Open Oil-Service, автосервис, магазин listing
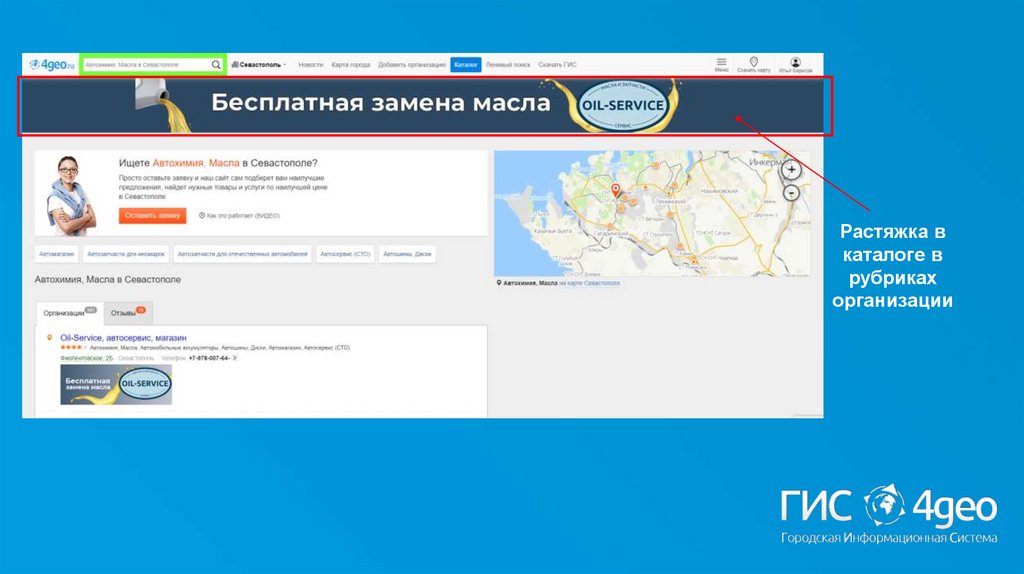This screenshot has height=574, width=1024. (123, 338)
